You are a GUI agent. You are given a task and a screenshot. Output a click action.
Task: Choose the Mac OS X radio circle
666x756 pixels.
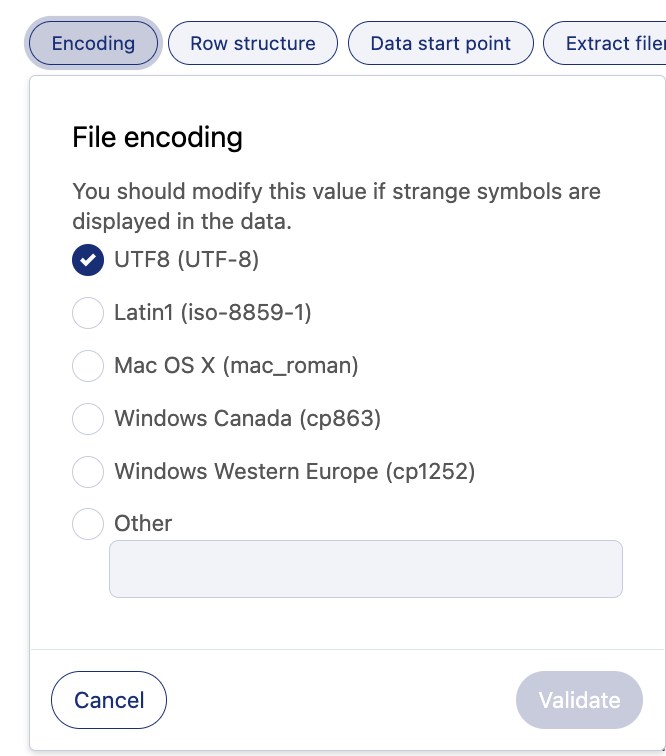click(88, 366)
